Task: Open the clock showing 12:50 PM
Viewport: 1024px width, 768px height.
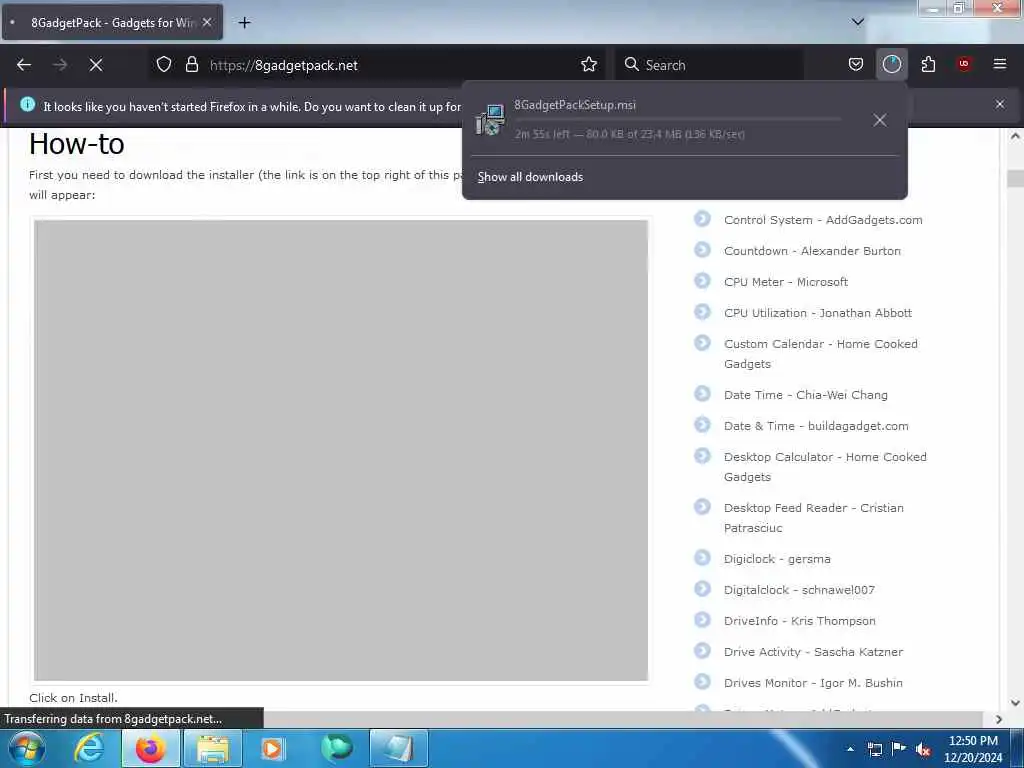Action: pyautogui.click(x=973, y=749)
